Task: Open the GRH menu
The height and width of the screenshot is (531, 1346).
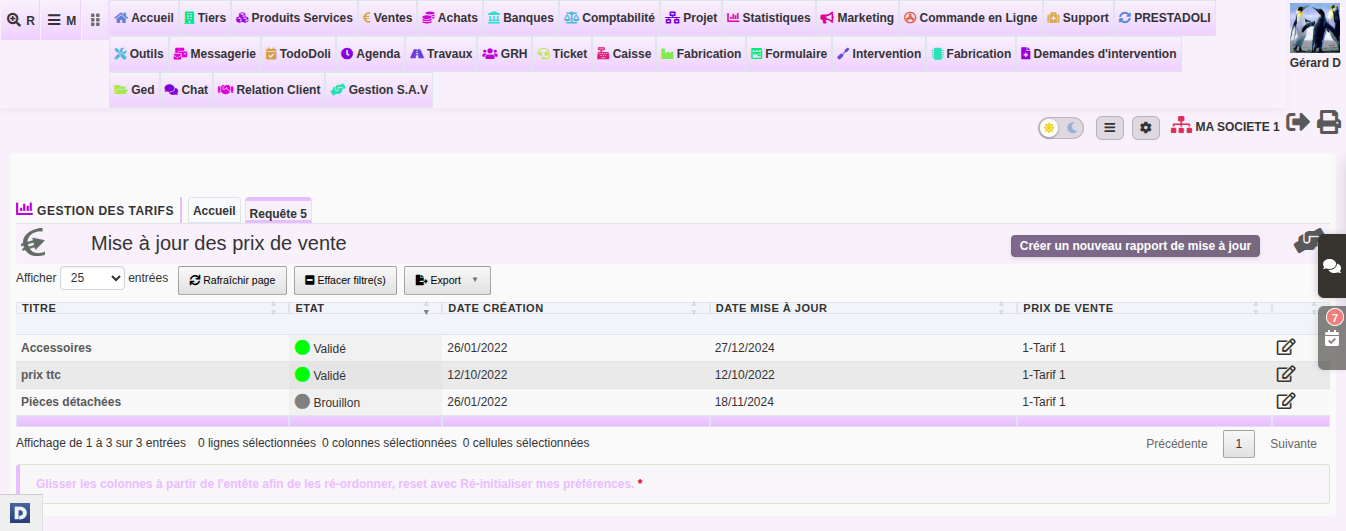Action: (x=504, y=54)
